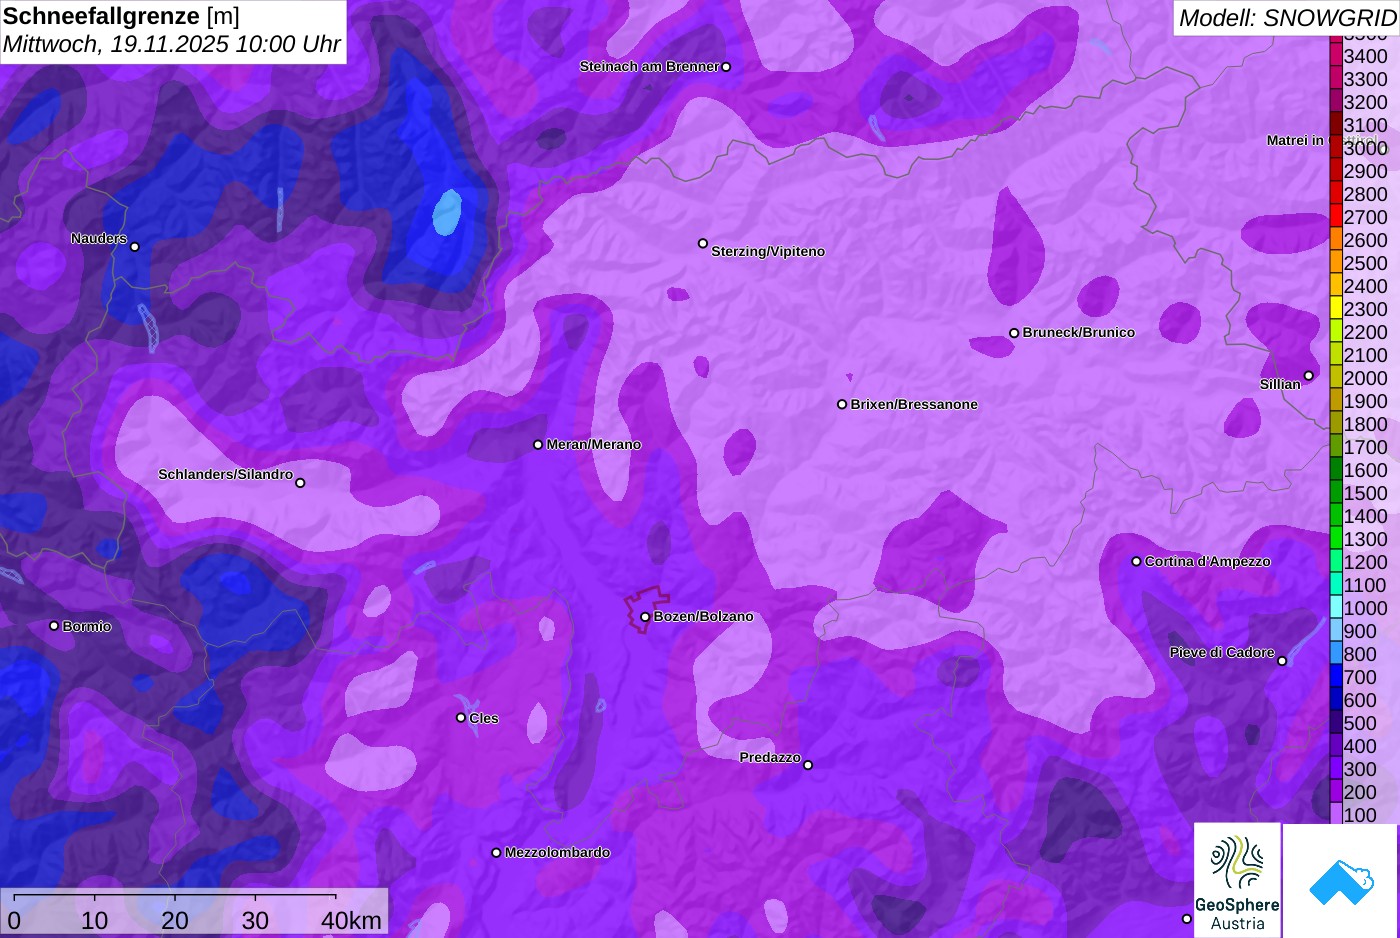Click the Bormio location dot
The height and width of the screenshot is (938, 1400).
click(x=54, y=626)
